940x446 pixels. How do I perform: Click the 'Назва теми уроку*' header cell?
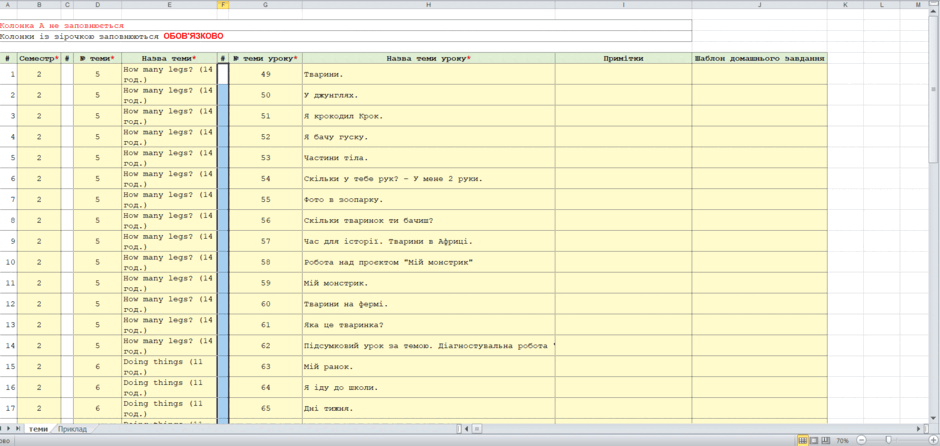coord(428,58)
